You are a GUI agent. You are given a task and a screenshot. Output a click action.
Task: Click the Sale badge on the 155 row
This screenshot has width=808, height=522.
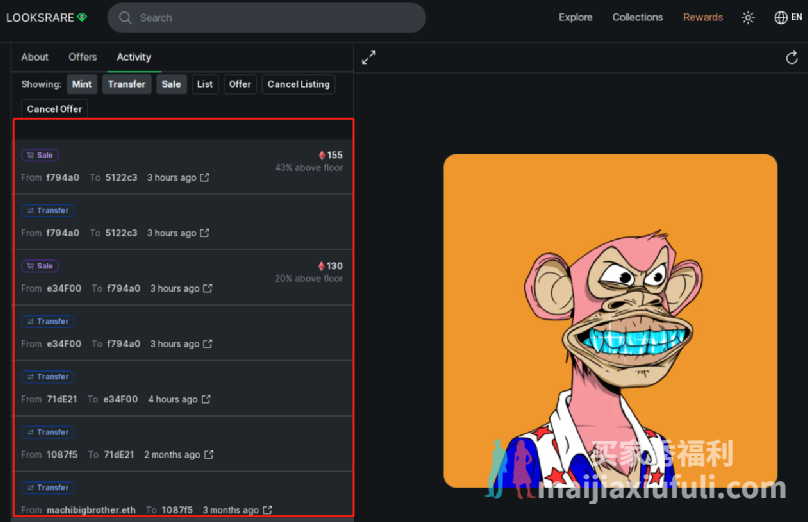point(40,155)
